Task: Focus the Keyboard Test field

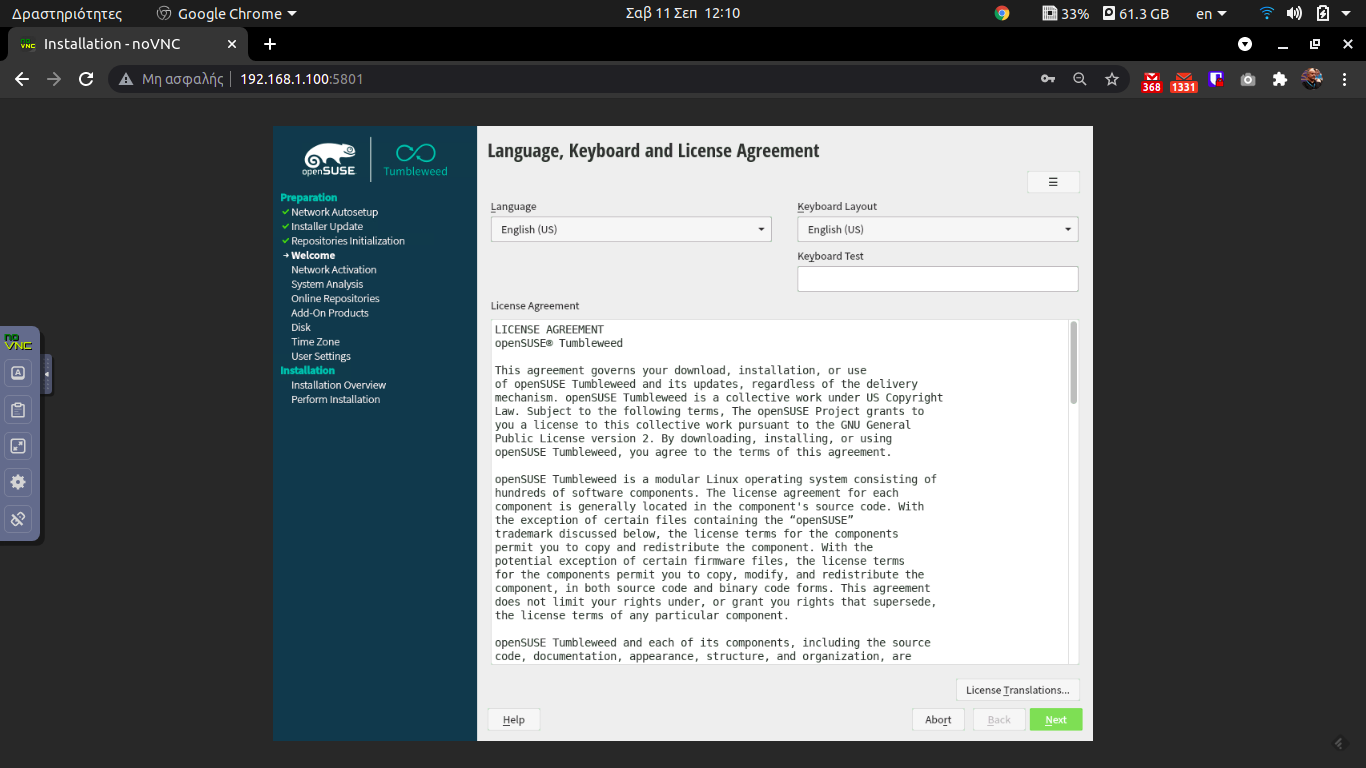Action: 938,279
